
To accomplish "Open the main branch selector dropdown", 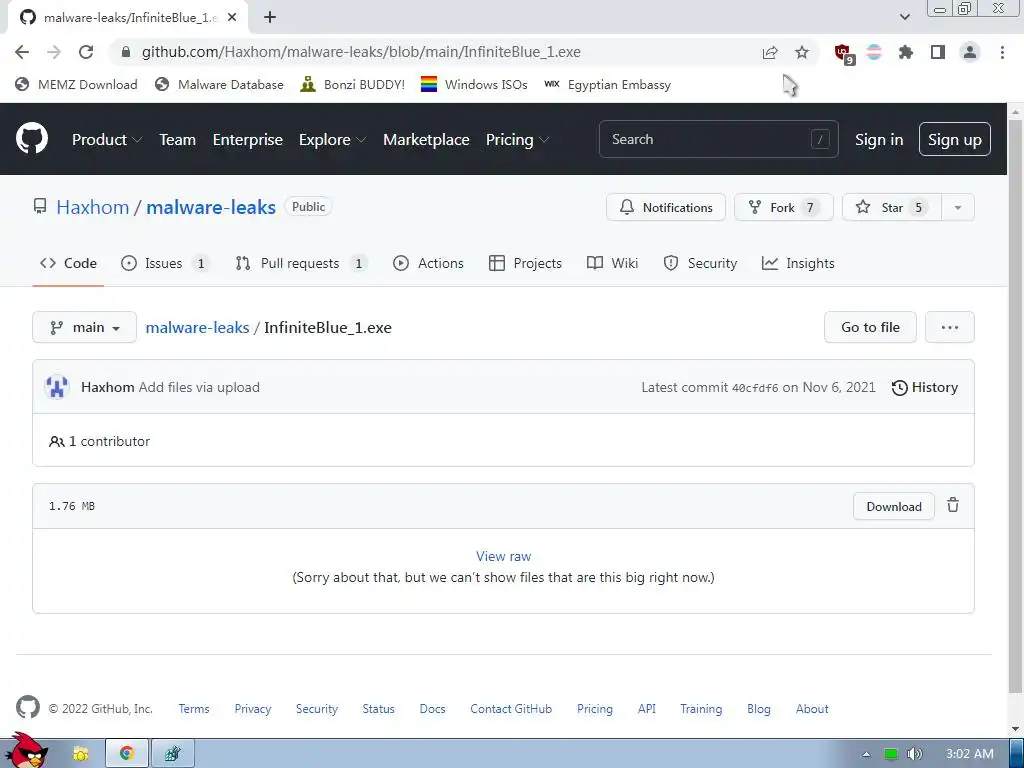I will pos(84,327).
